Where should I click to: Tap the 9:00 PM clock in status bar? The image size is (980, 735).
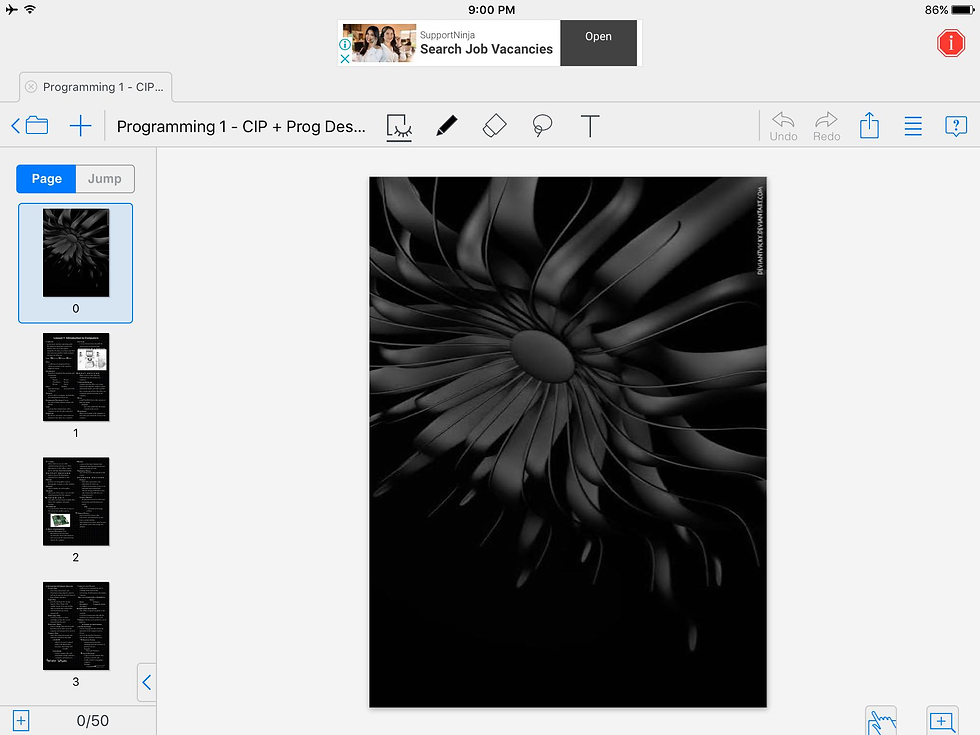[x=491, y=10]
